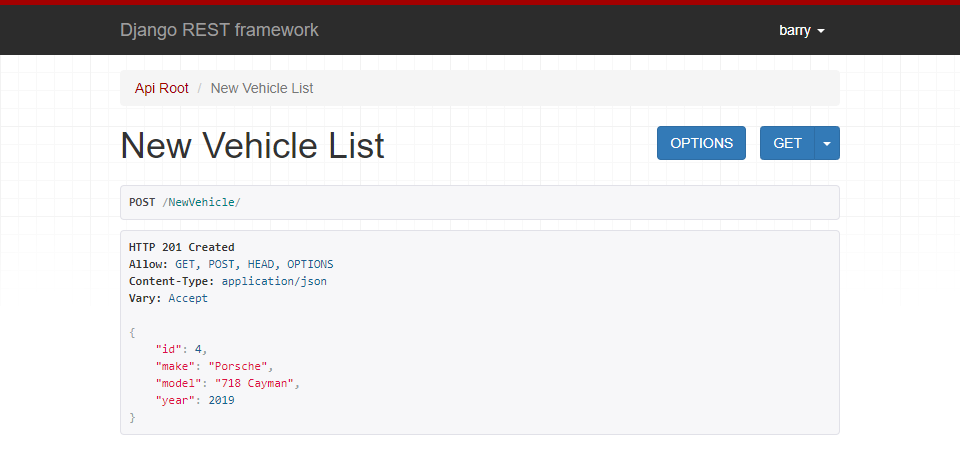Click the /NewVehicle/ request path text
Screen dimensions: 960x455
tap(201, 202)
